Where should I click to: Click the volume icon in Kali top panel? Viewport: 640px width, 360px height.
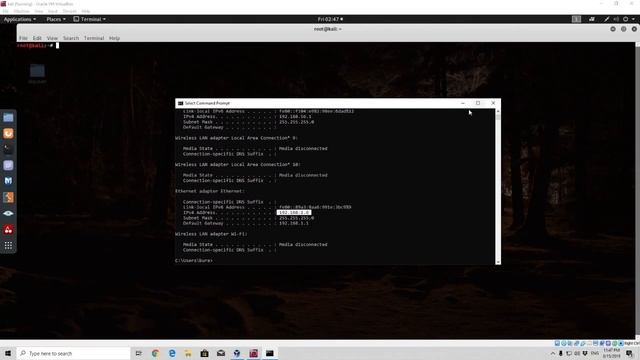[616, 19]
